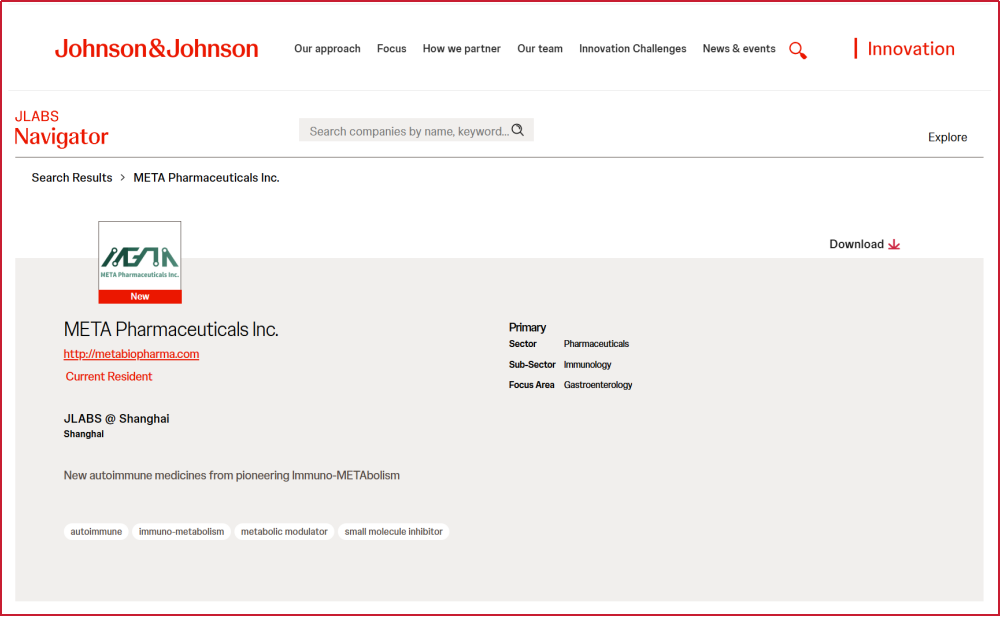Click the breadcrumb chevron after Search Results
The image size is (1001, 617).
pyautogui.click(x=123, y=178)
